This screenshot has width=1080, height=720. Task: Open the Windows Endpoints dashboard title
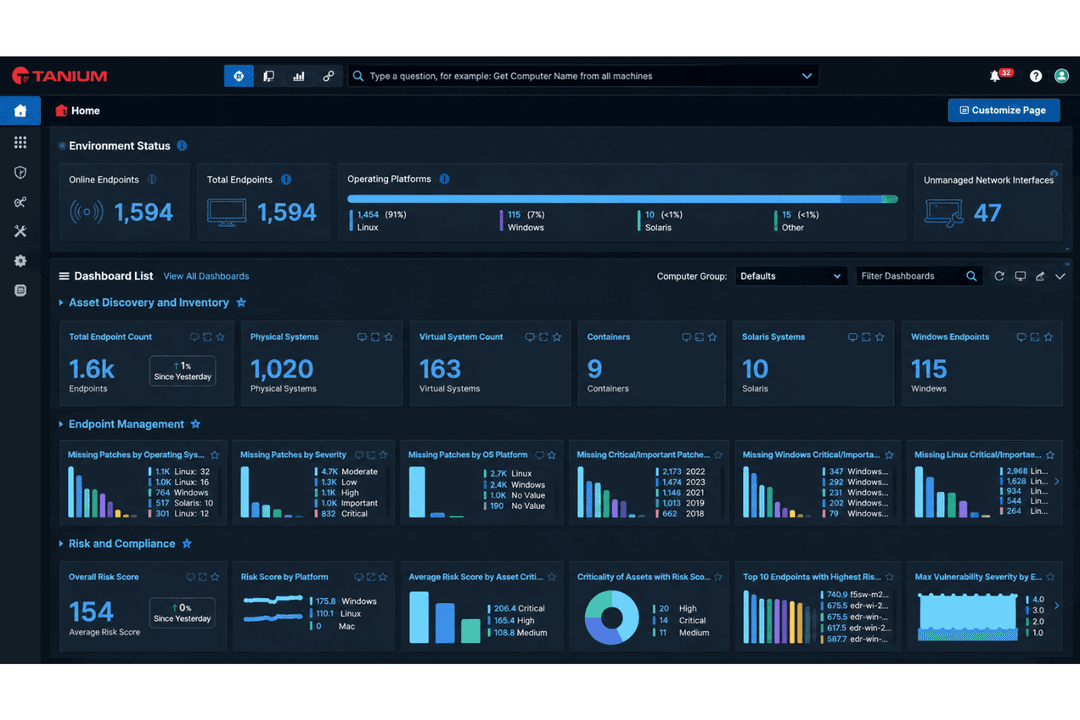pos(950,337)
